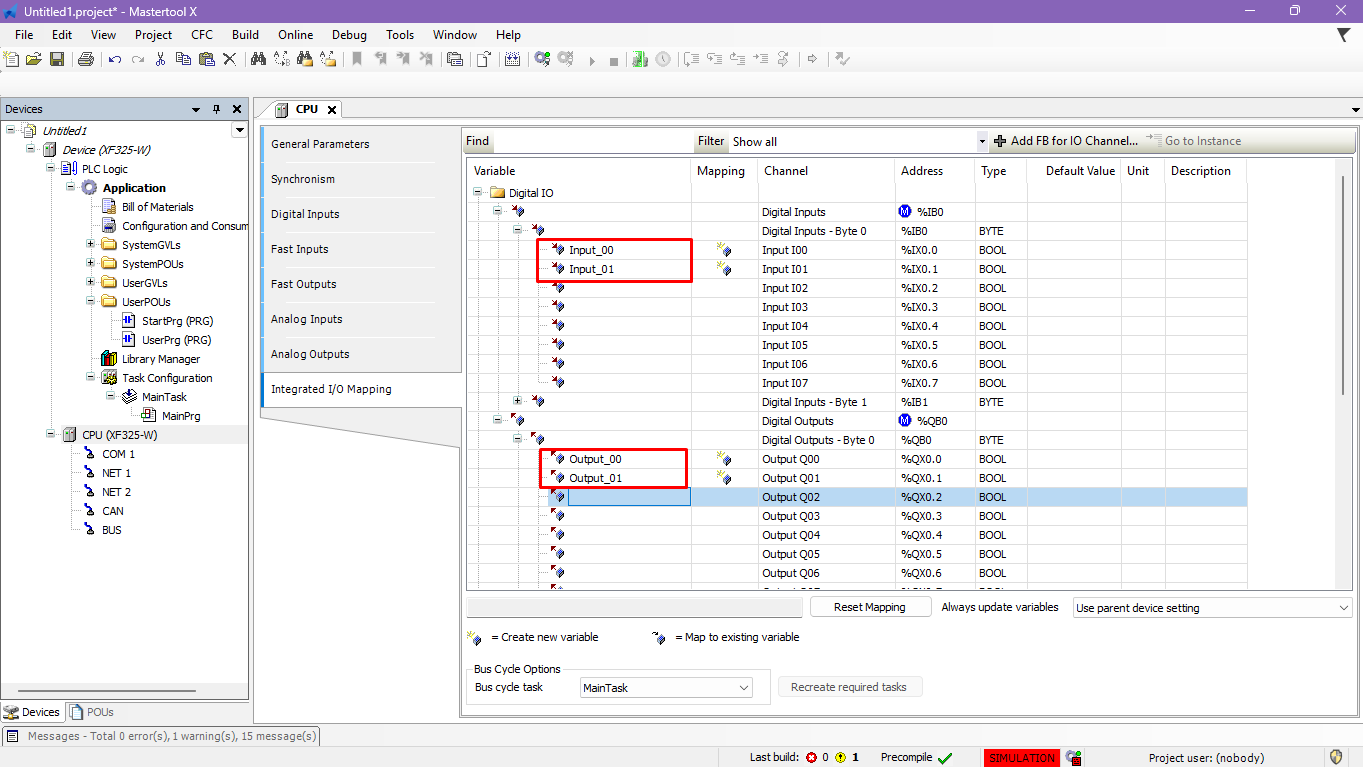Open the Online menu
Viewport: 1363px width, 767px height.
point(295,34)
